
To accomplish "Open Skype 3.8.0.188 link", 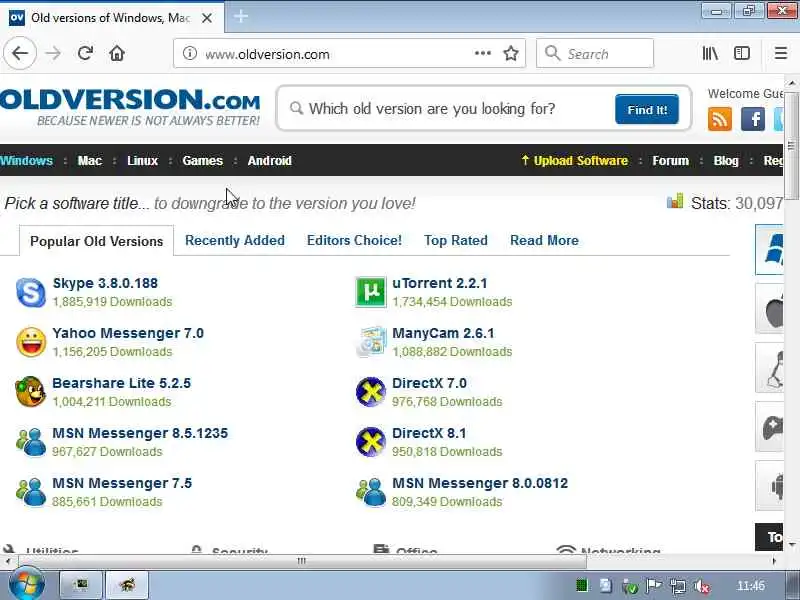I will pyautogui.click(x=105, y=283).
